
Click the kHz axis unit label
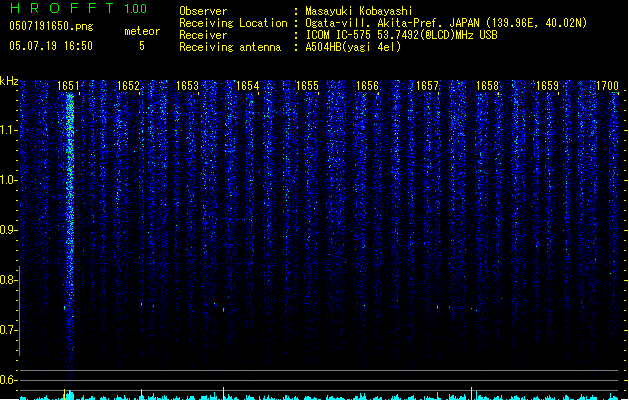pos(9,81)
